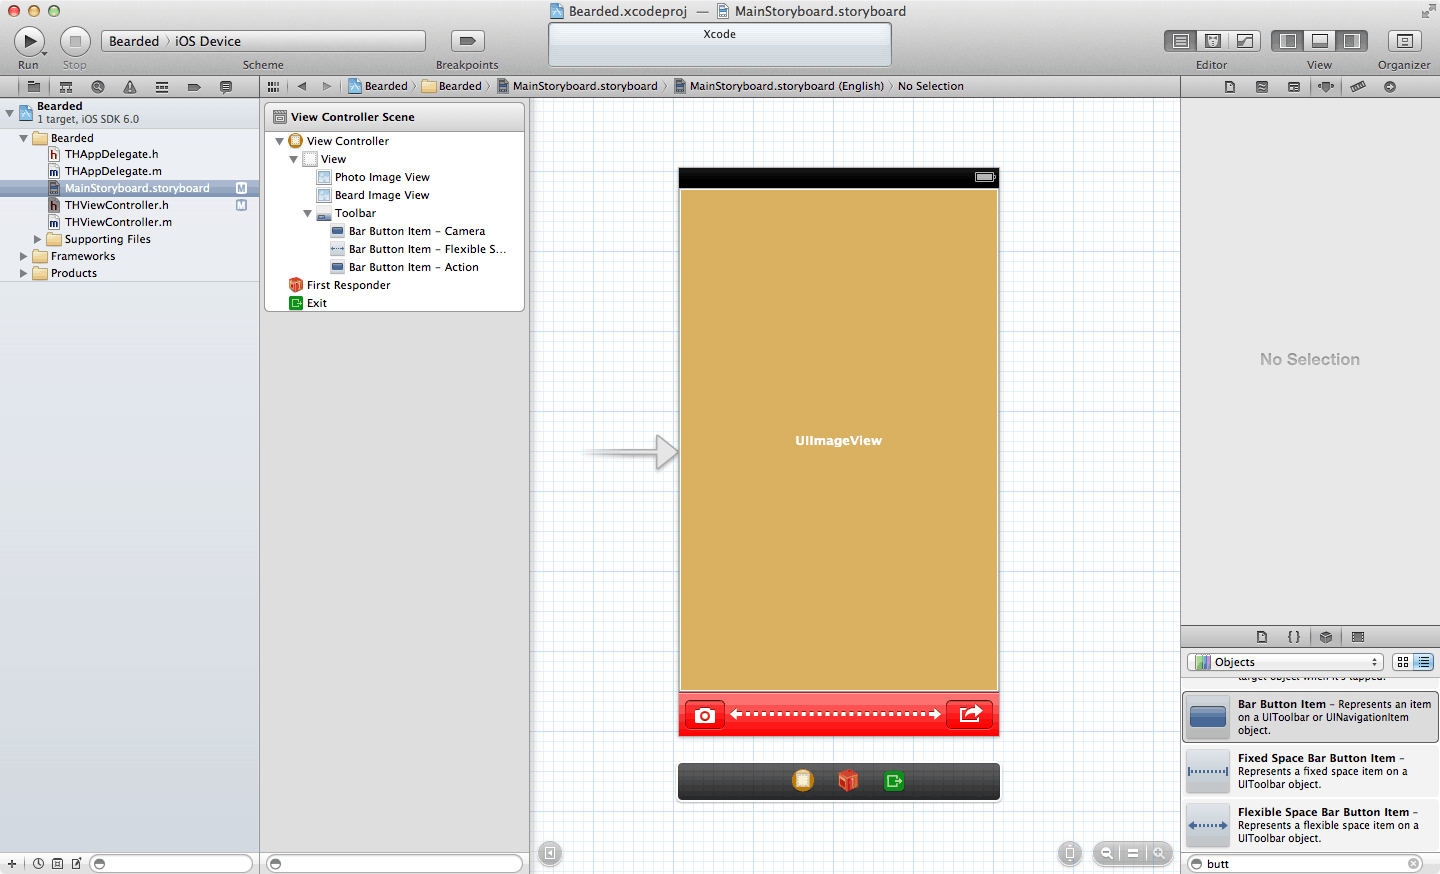The width and height of the screenshot is (1440, 874).
Task: Switch to the Media library tab
Action: tap(1358, 637)
